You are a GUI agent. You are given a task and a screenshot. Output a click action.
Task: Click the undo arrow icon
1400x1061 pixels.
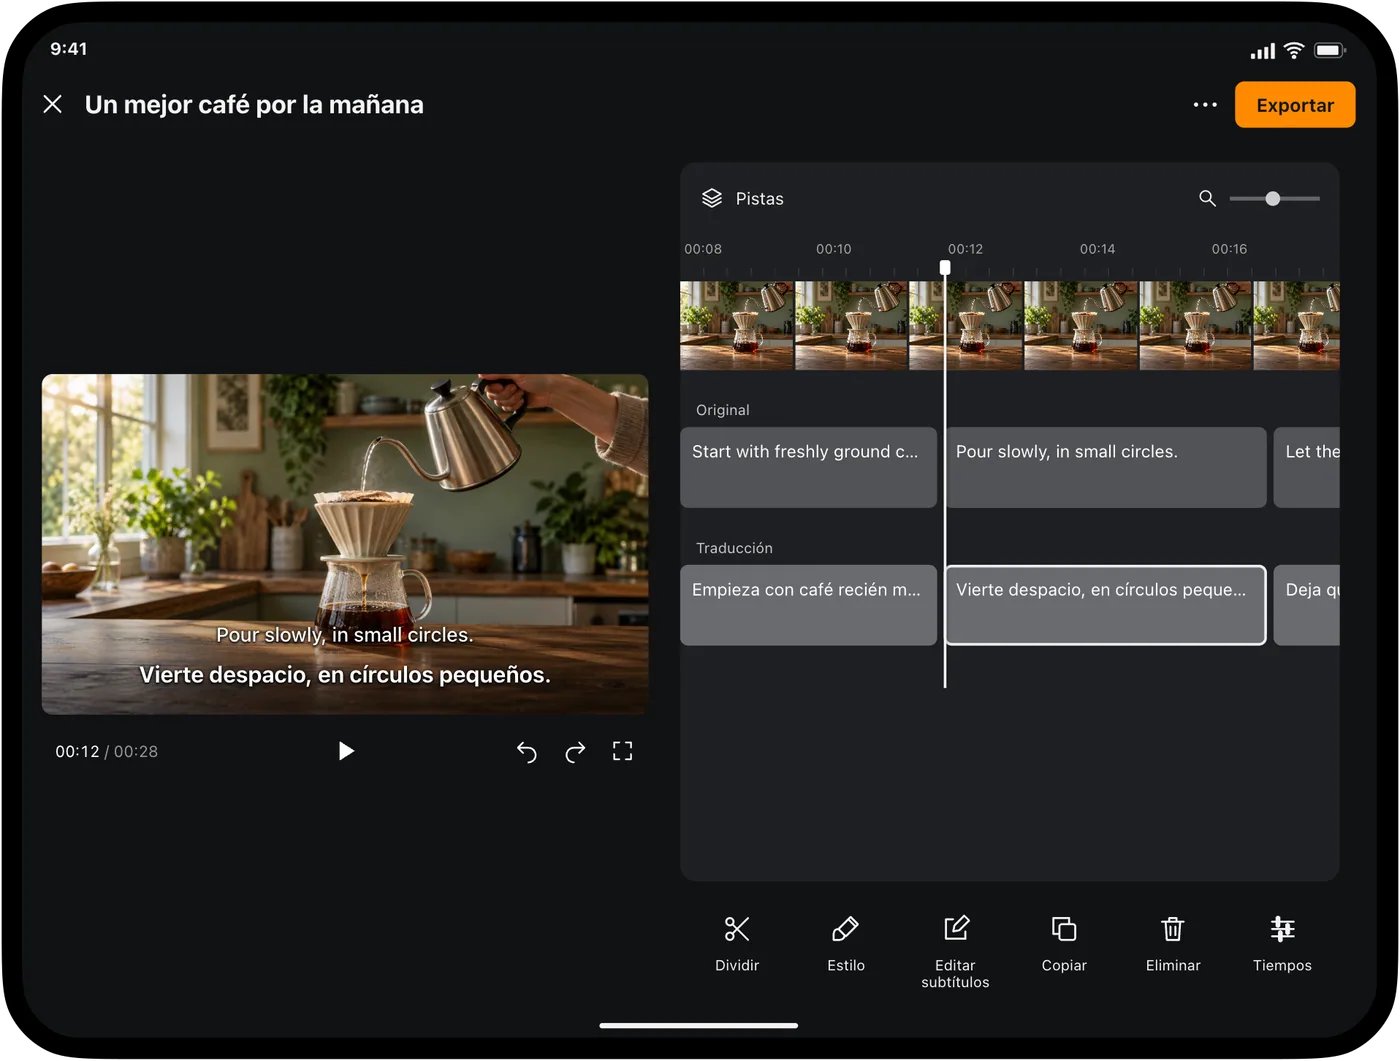click(x=527, y=752)
